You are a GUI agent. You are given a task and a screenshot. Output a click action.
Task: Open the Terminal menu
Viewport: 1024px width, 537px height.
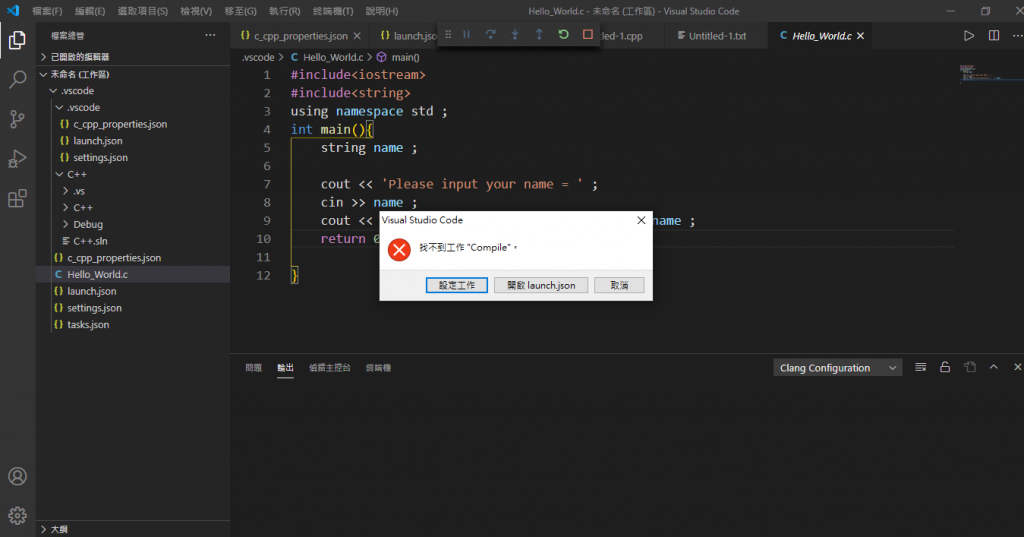pyautogui.click(x=332, y=11)
